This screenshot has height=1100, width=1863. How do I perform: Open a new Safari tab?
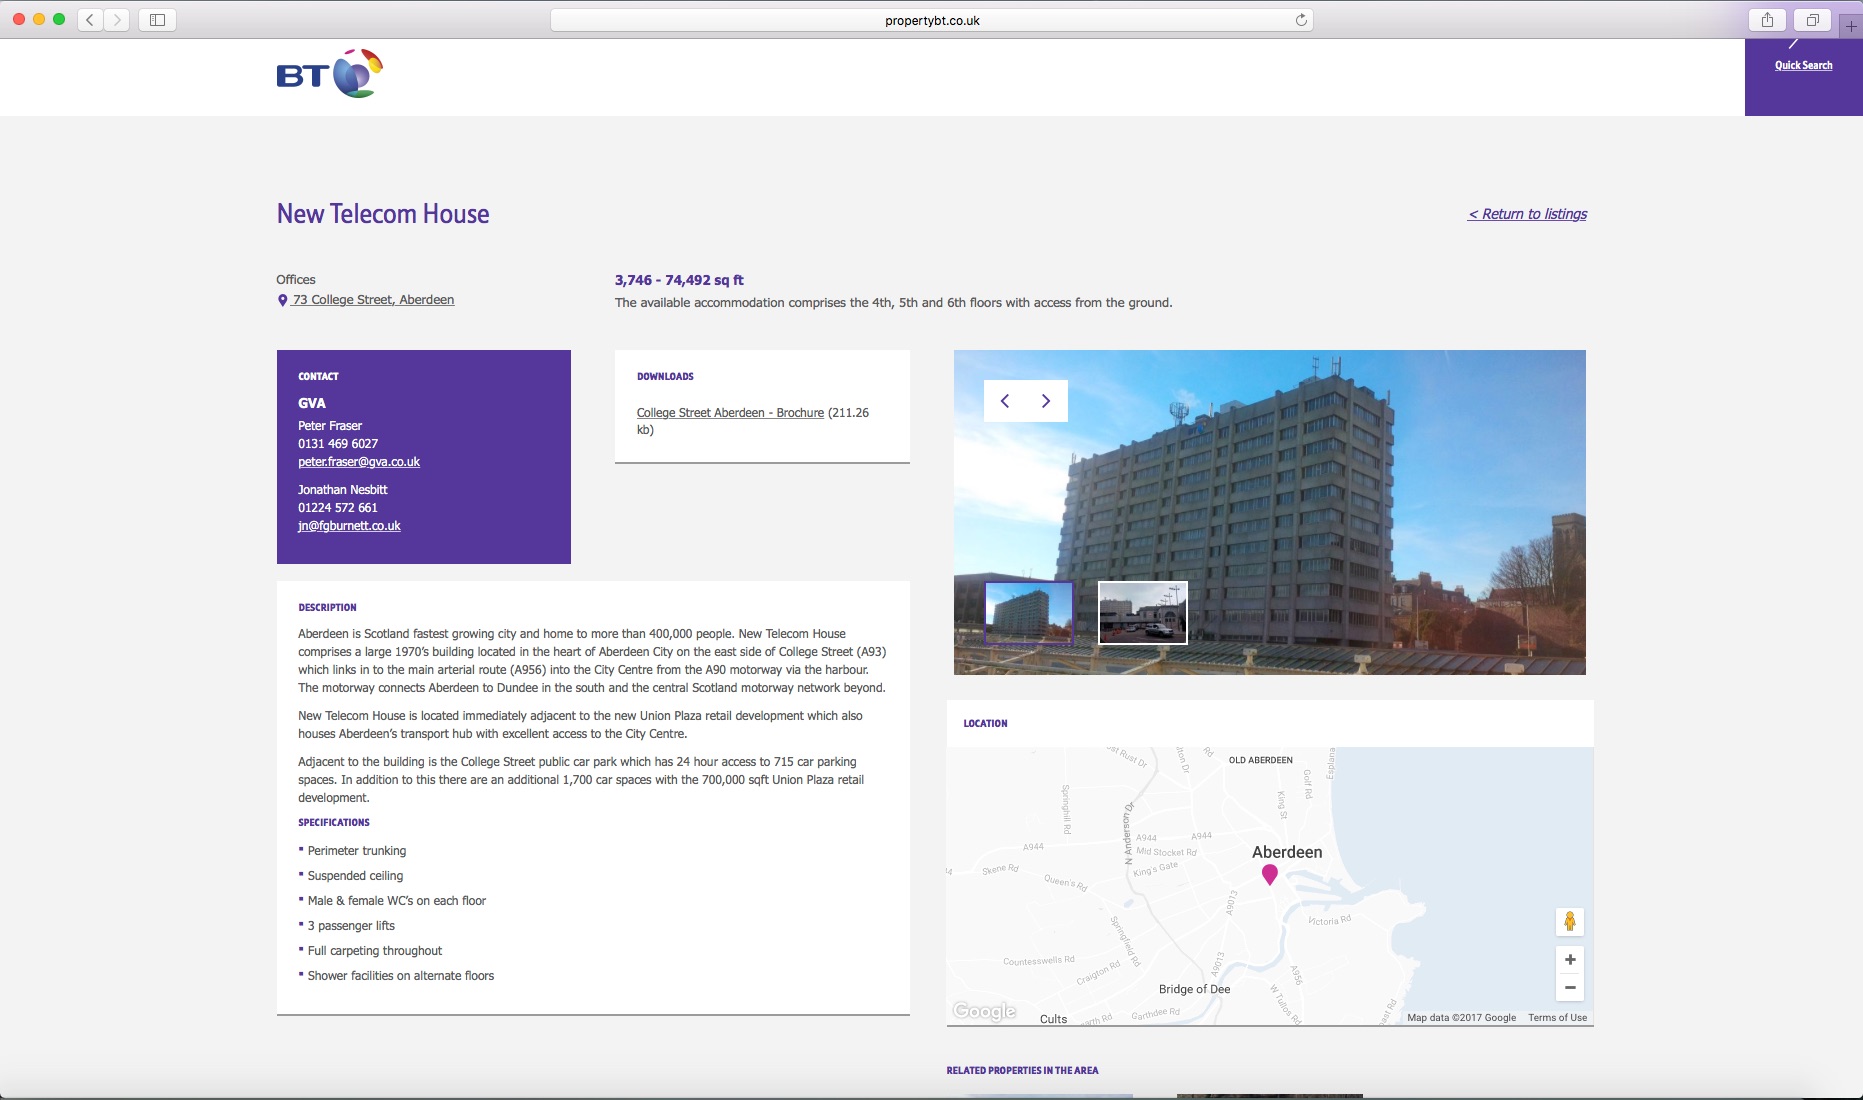point(1850,27)
